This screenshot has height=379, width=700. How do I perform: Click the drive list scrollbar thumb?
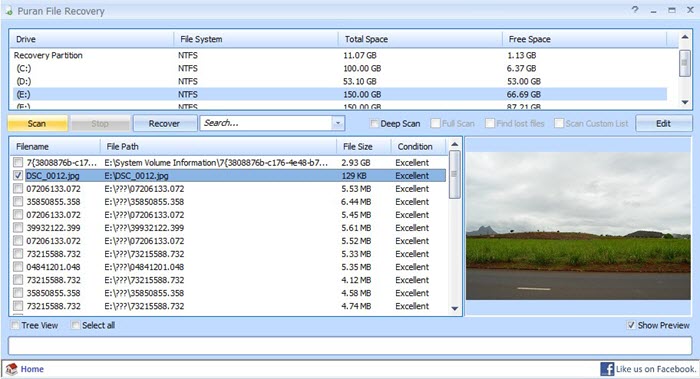click(x=685, y=63)
